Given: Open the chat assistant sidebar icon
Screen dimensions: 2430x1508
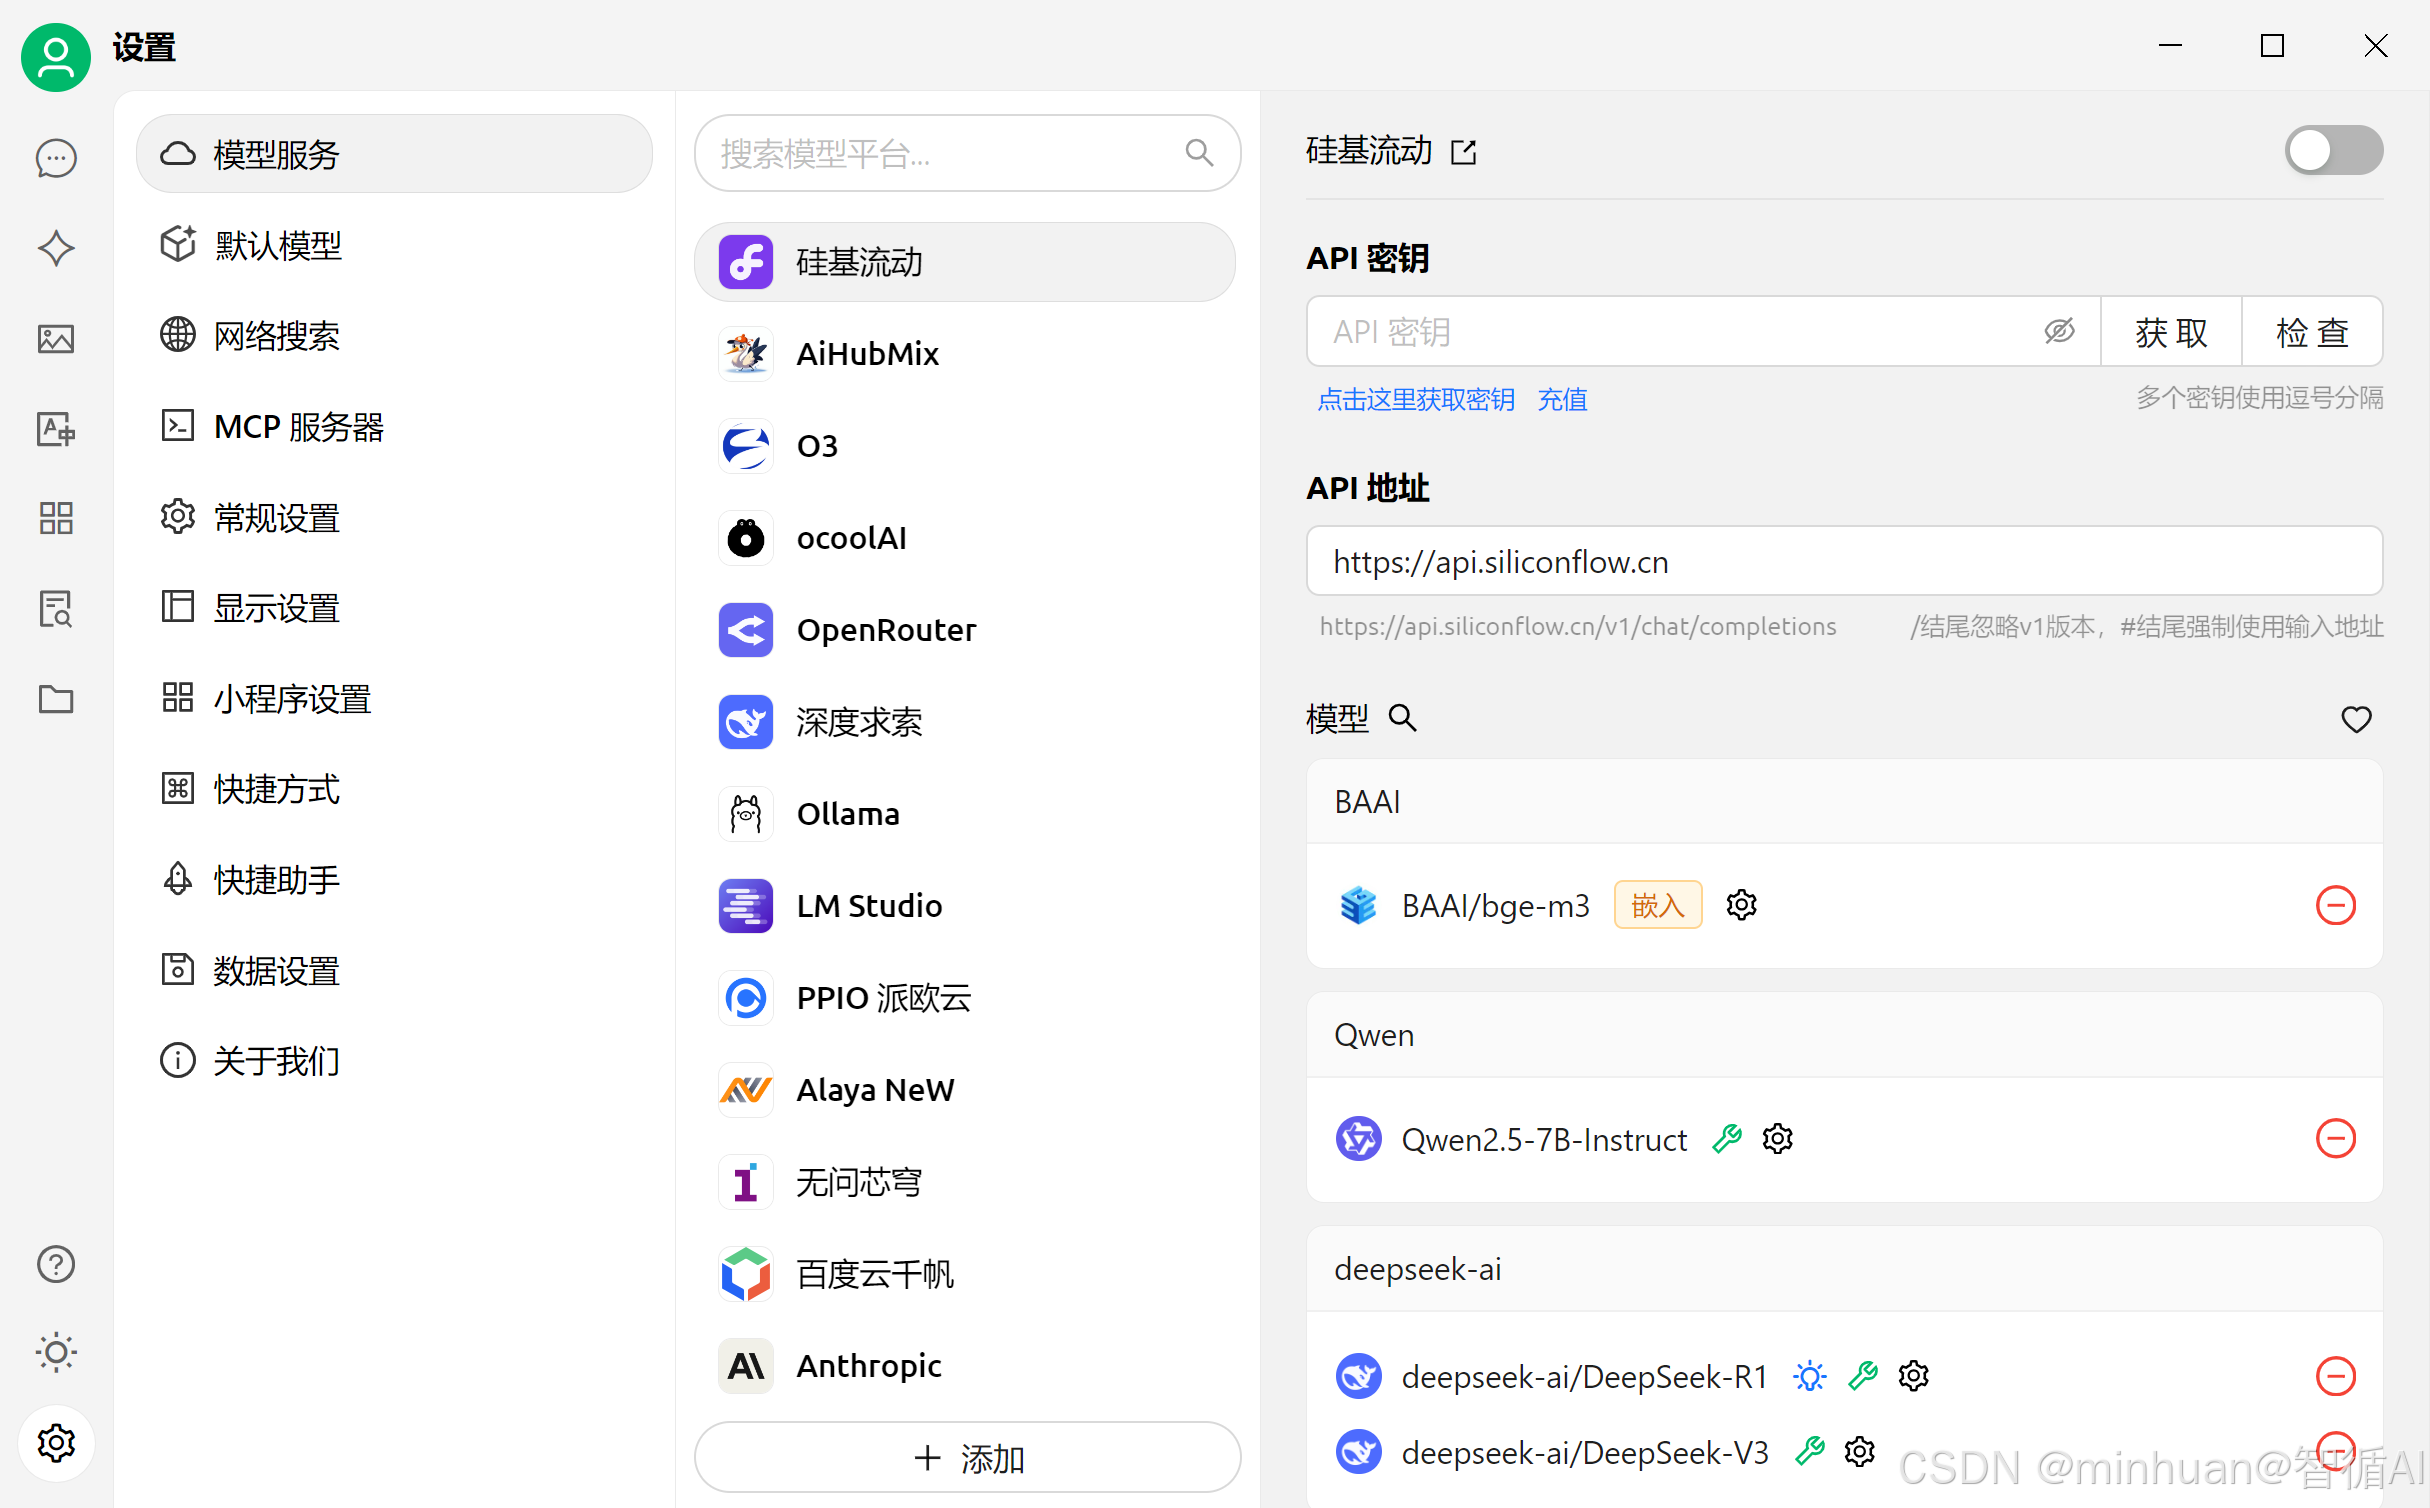Looking at the screenshot, I should point(56,158).
